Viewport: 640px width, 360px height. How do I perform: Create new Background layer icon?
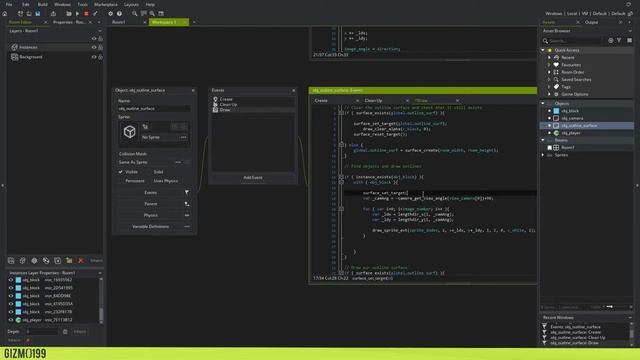point(11,260)
